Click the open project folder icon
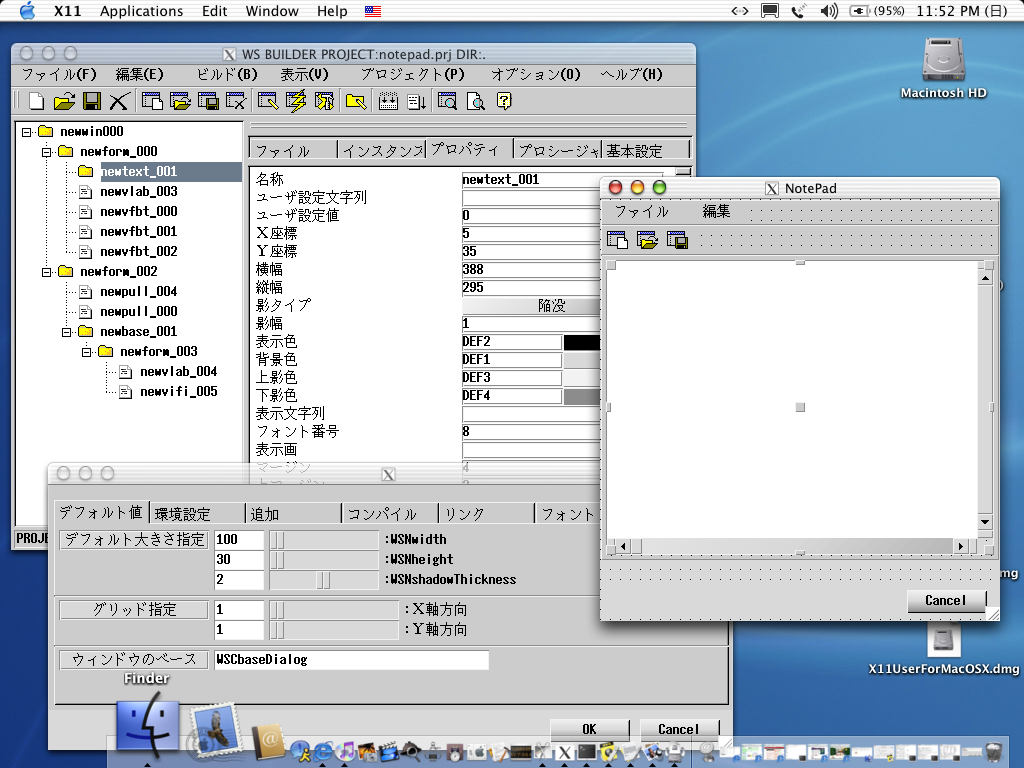 pyautogui.click(x=64, y=100)
